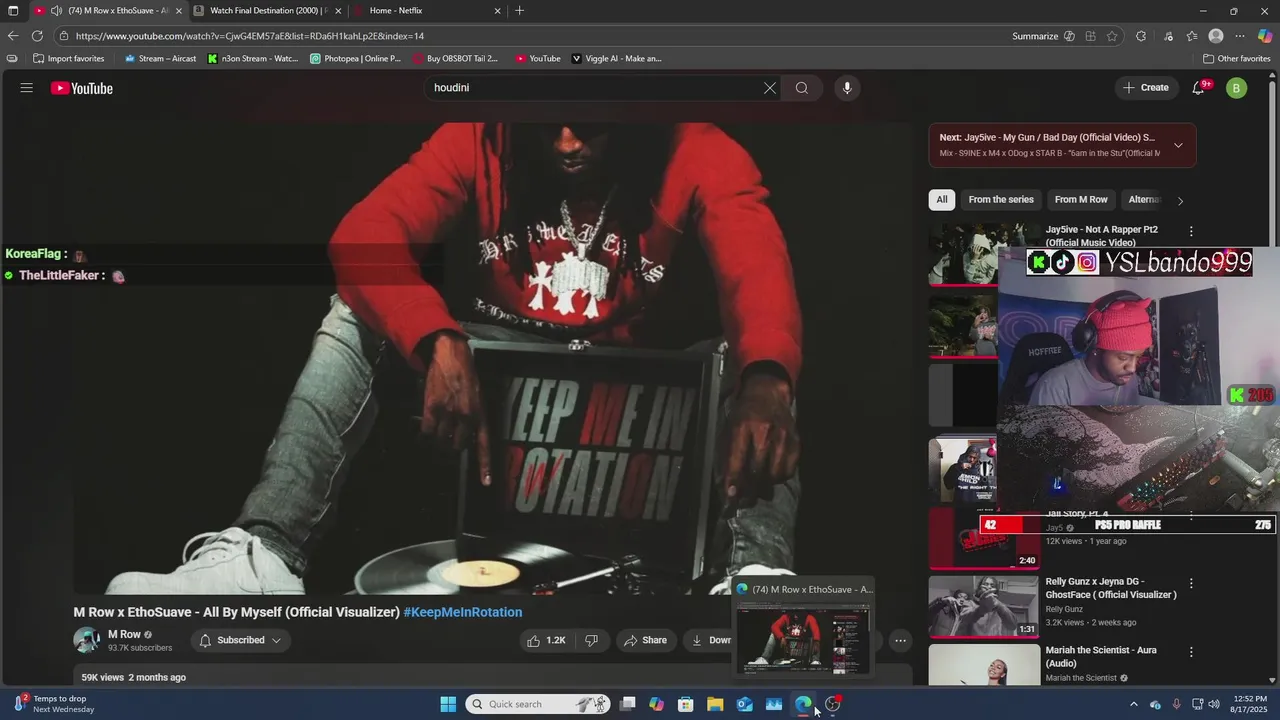This screenshot has height=720, width=1280.
Task: Switch to 'Watch Final Destination (2000)' tab
Action: pos(266,11)
